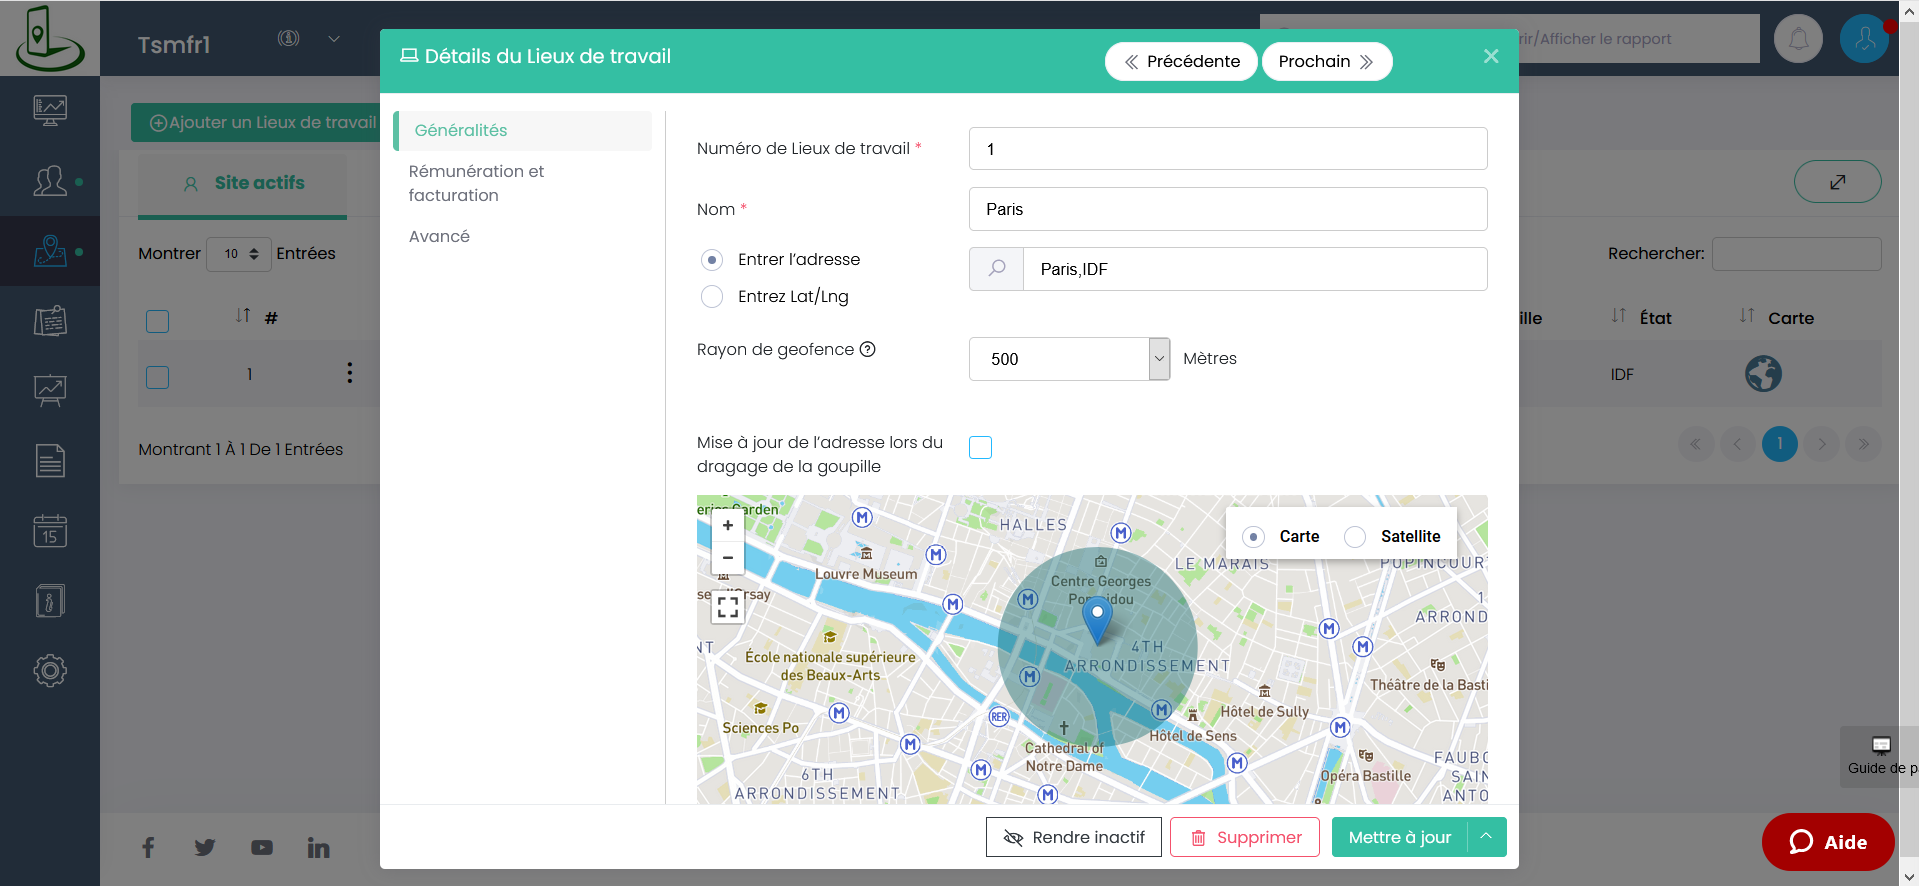Image resolution: width=1919 pixels, height=886 pixels.
Task: Click the Rendre inactif button
Action: tap(1074, 837)
